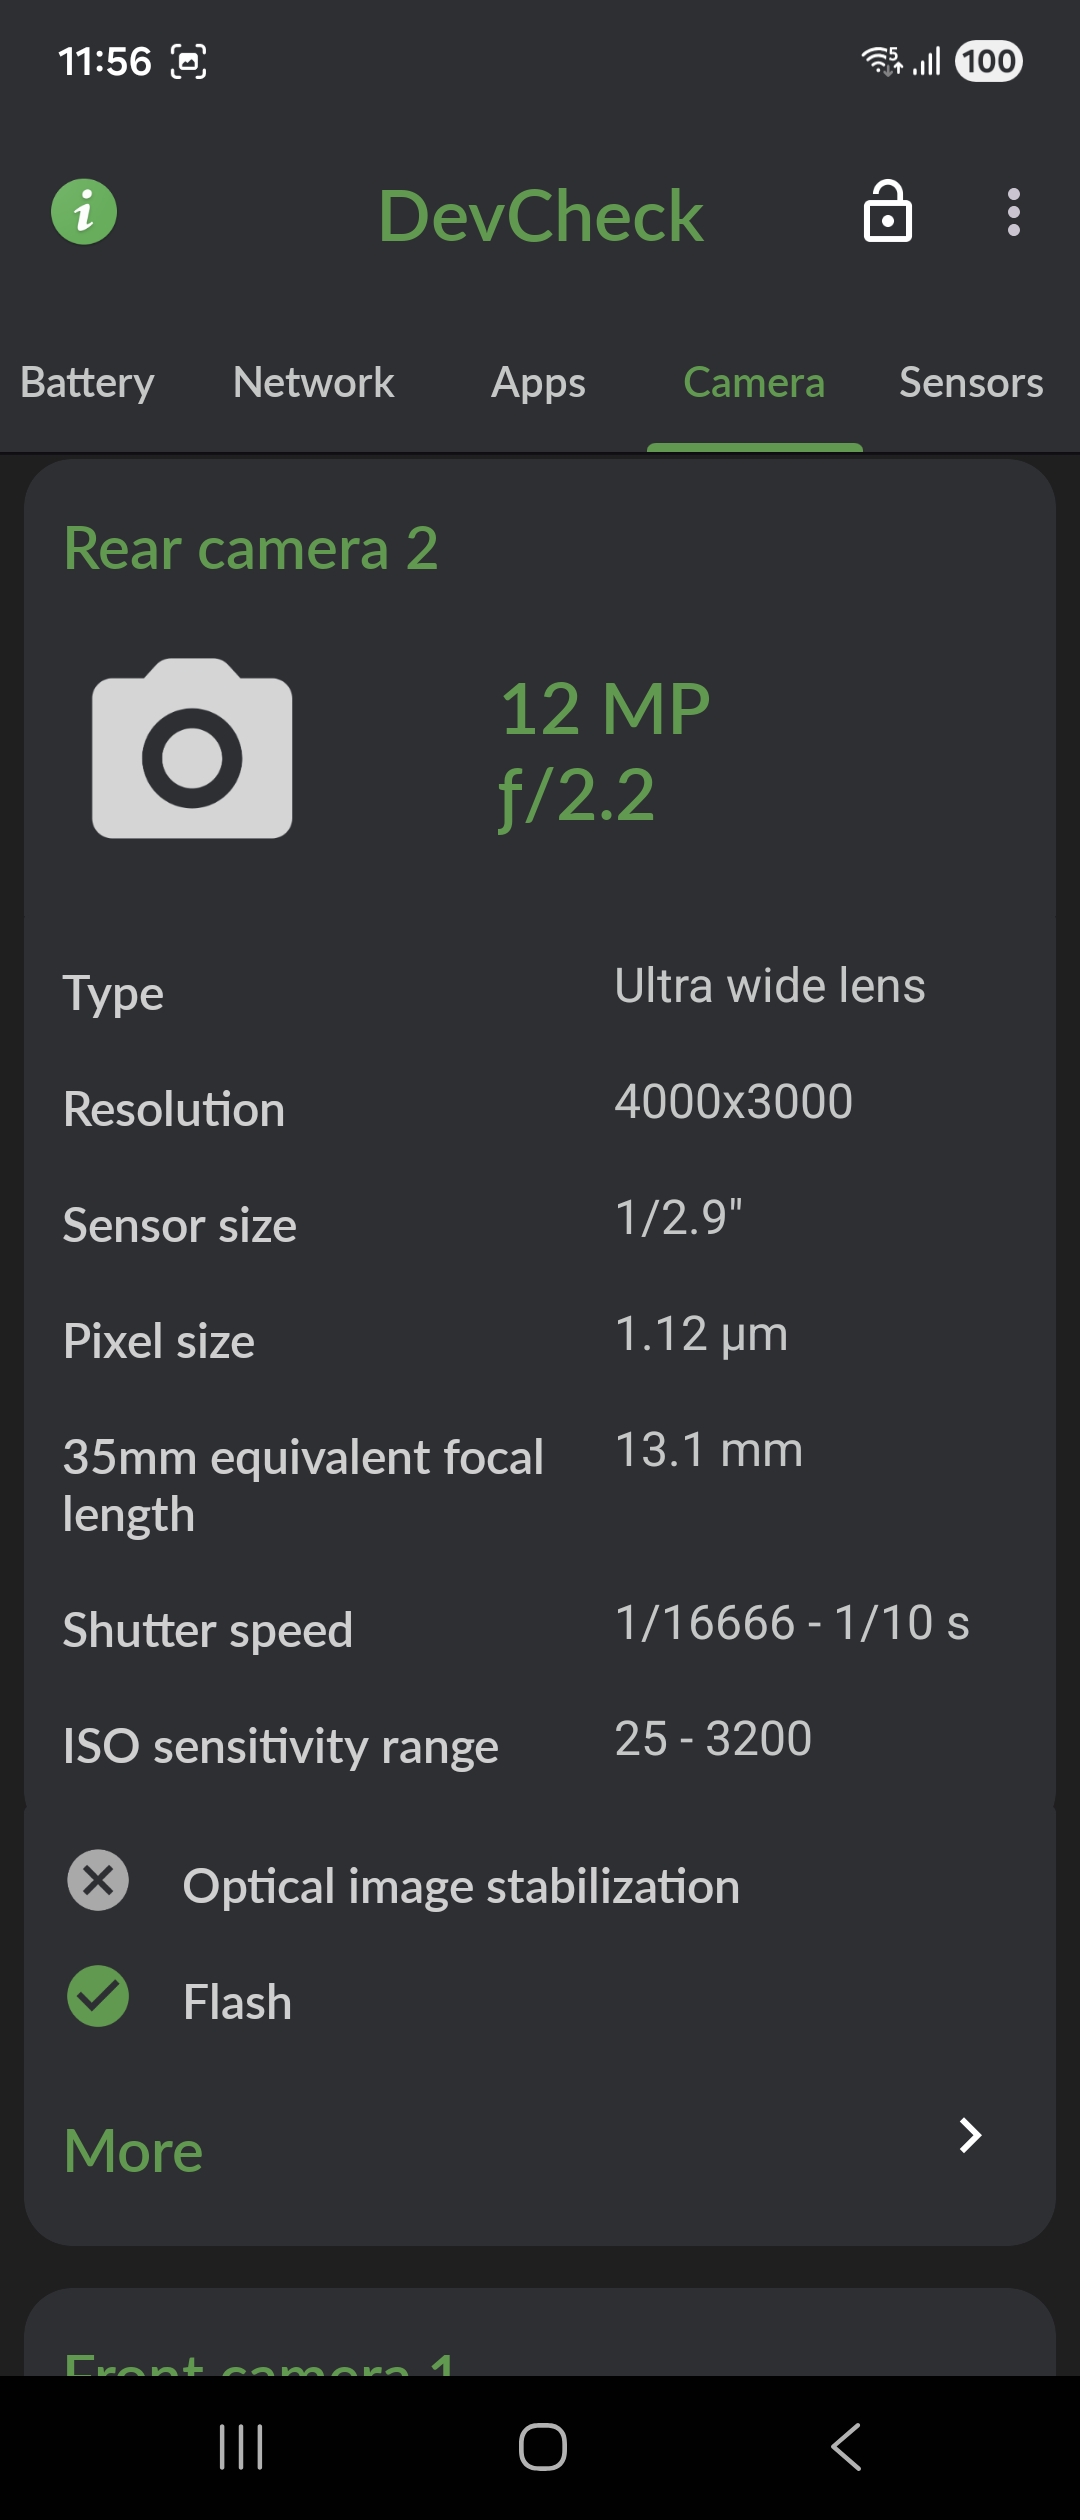Expand More details with chevron arrow
Viewport: 1080px width, 2520px height.
pyautogui.click(x=969, y=2135)
